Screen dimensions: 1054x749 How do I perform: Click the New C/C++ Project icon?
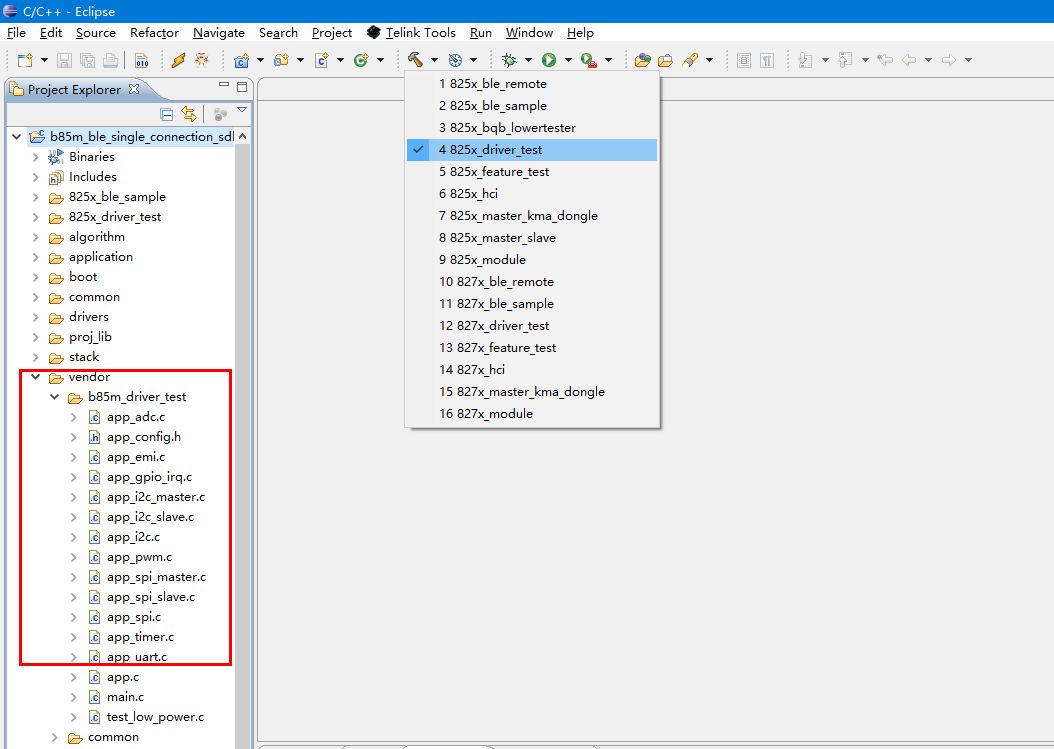tap(241, 60)
